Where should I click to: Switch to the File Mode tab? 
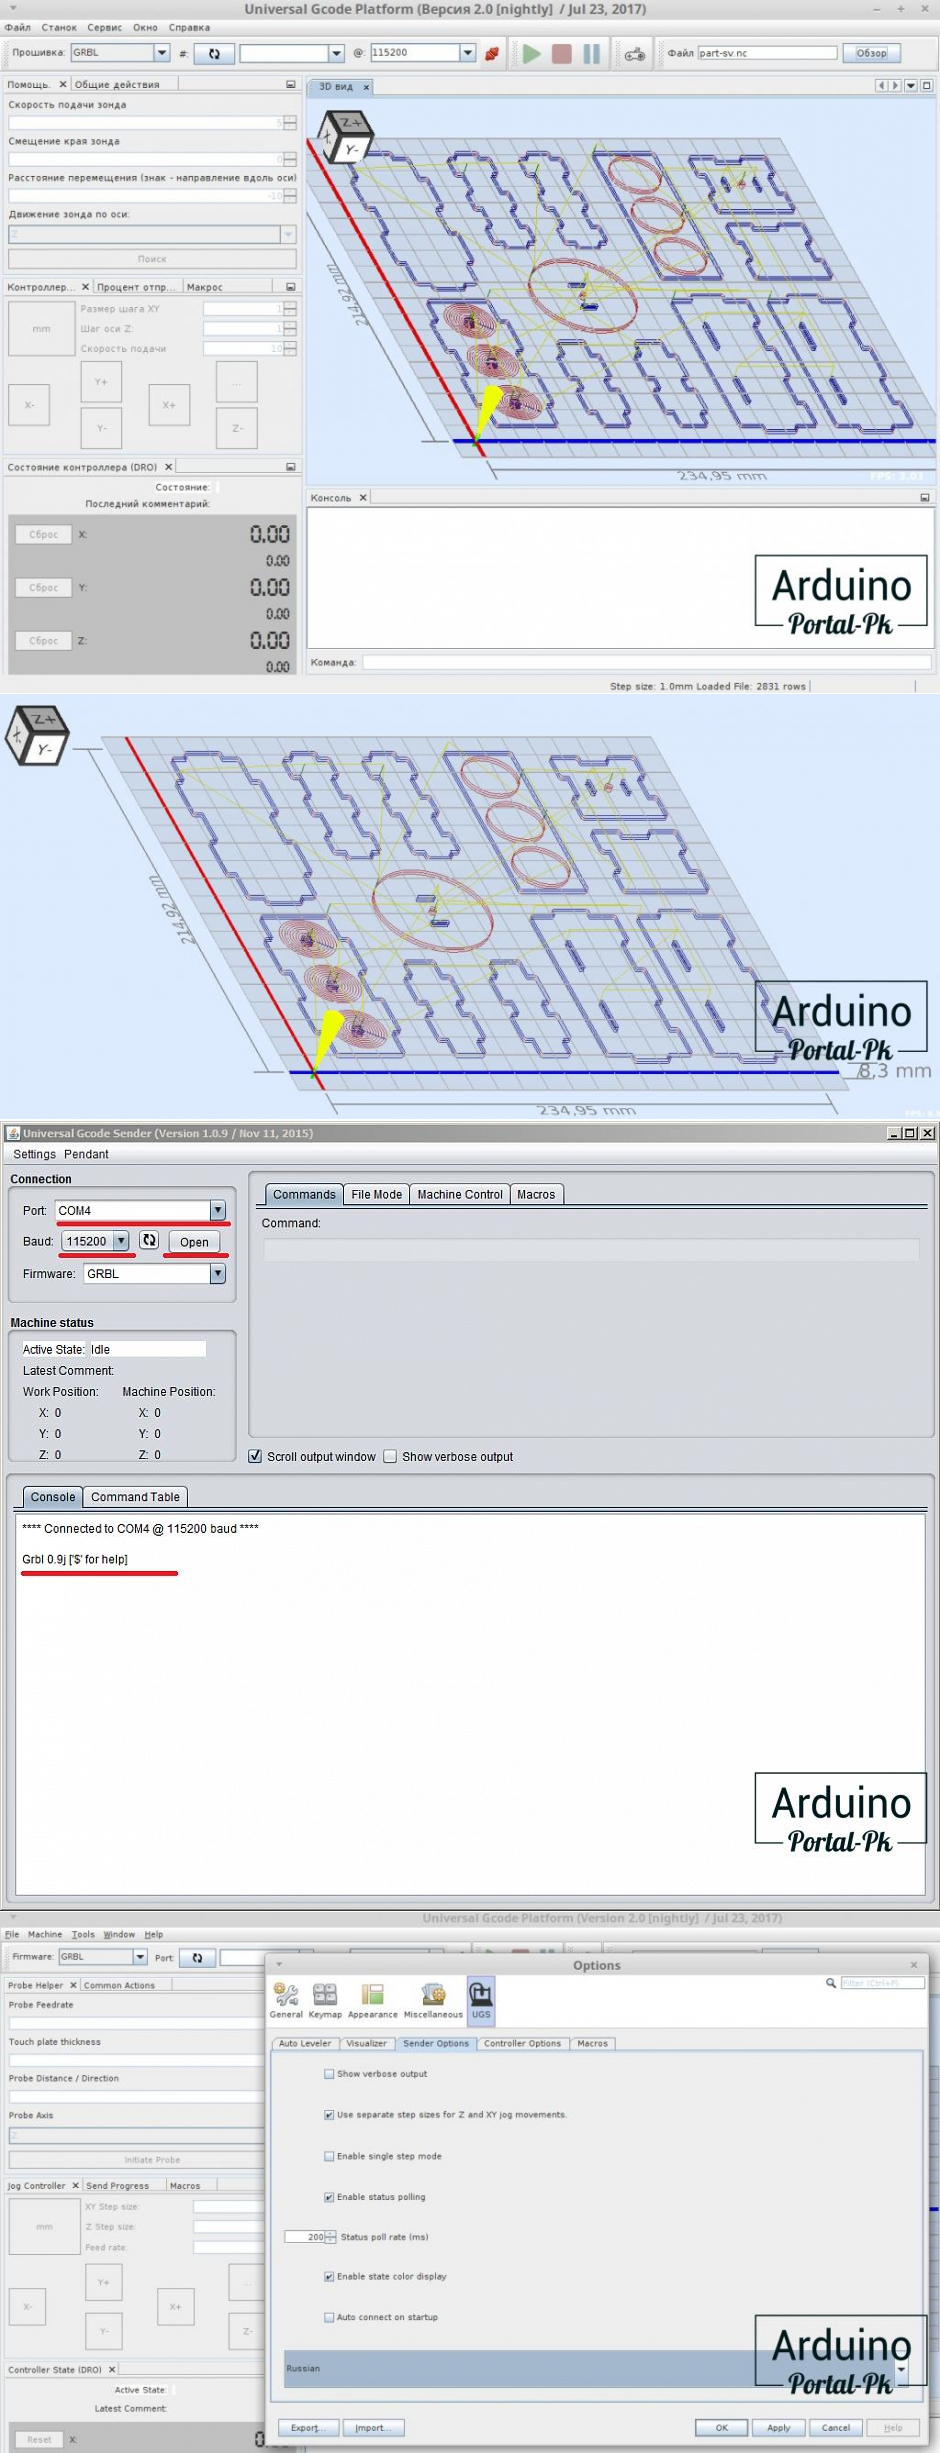[376, 1194]
